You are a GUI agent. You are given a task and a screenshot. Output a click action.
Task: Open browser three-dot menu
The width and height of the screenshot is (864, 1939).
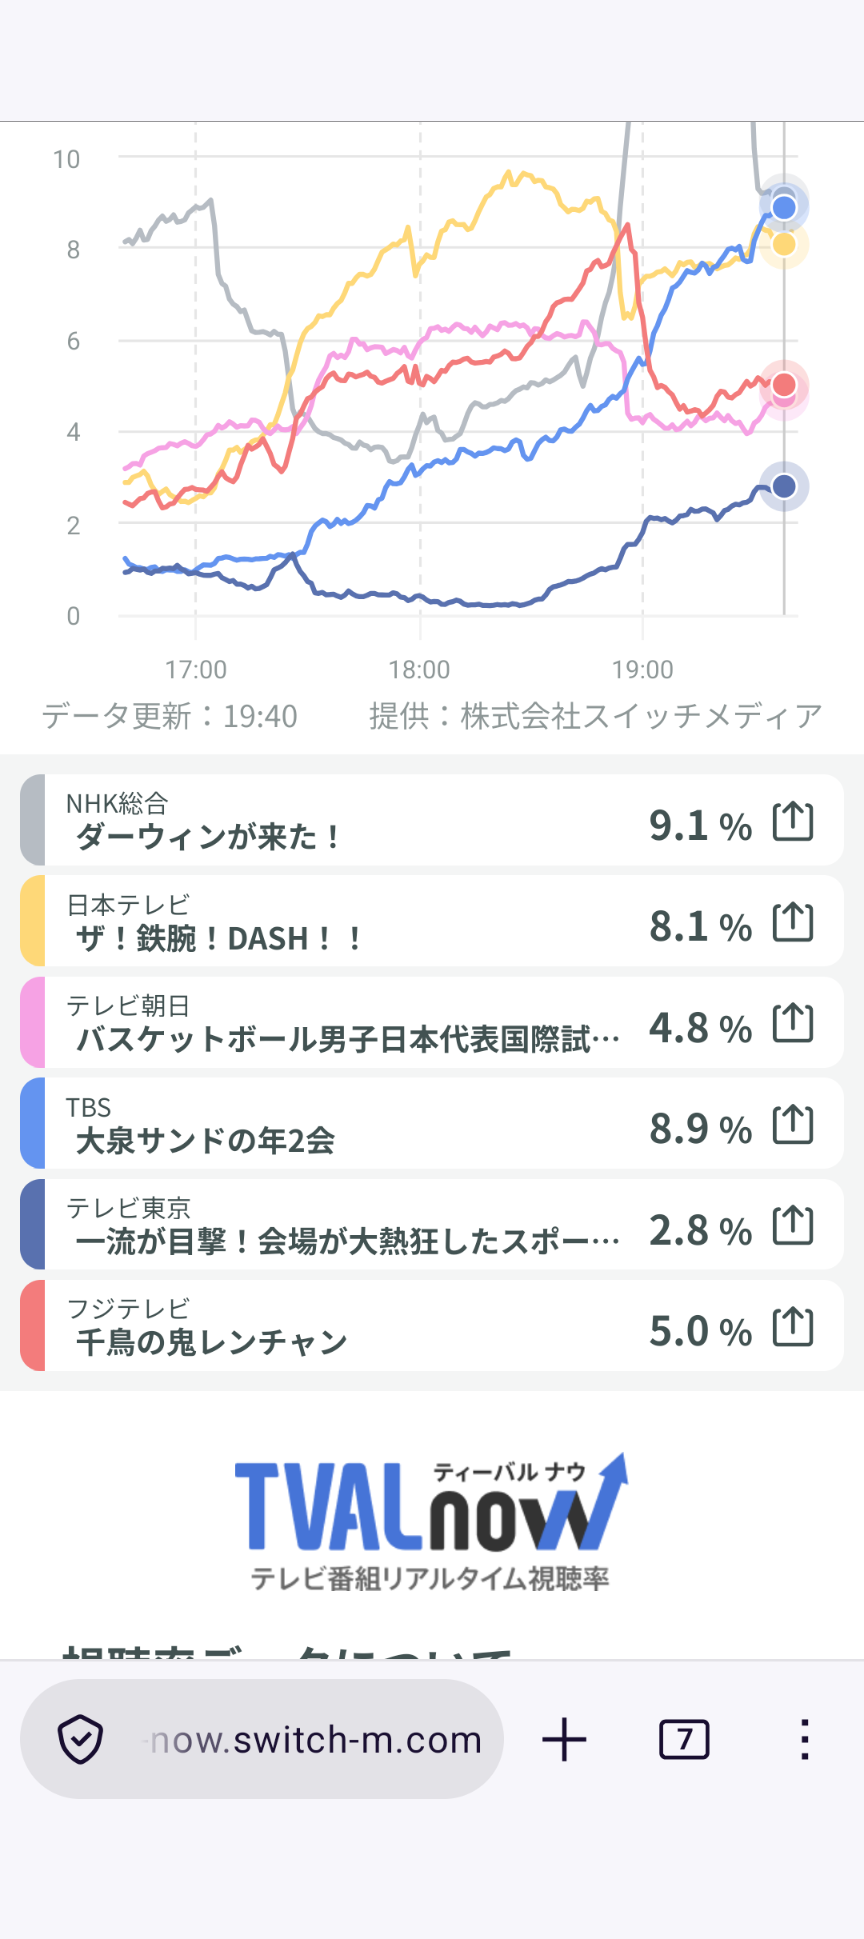804,1739
